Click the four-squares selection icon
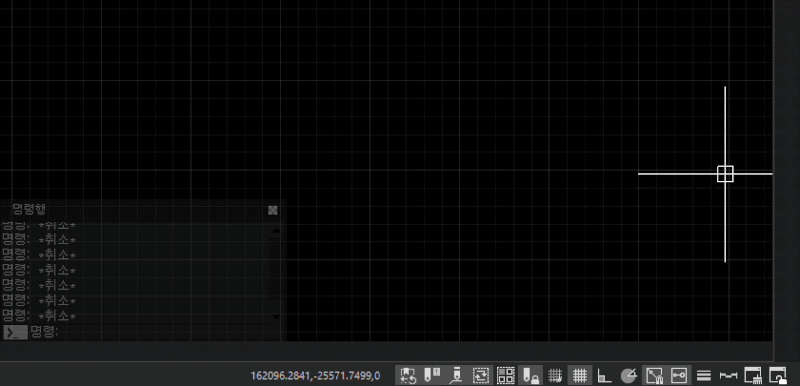The width and height of the screenshot is (800, 386). click(506, 376)
